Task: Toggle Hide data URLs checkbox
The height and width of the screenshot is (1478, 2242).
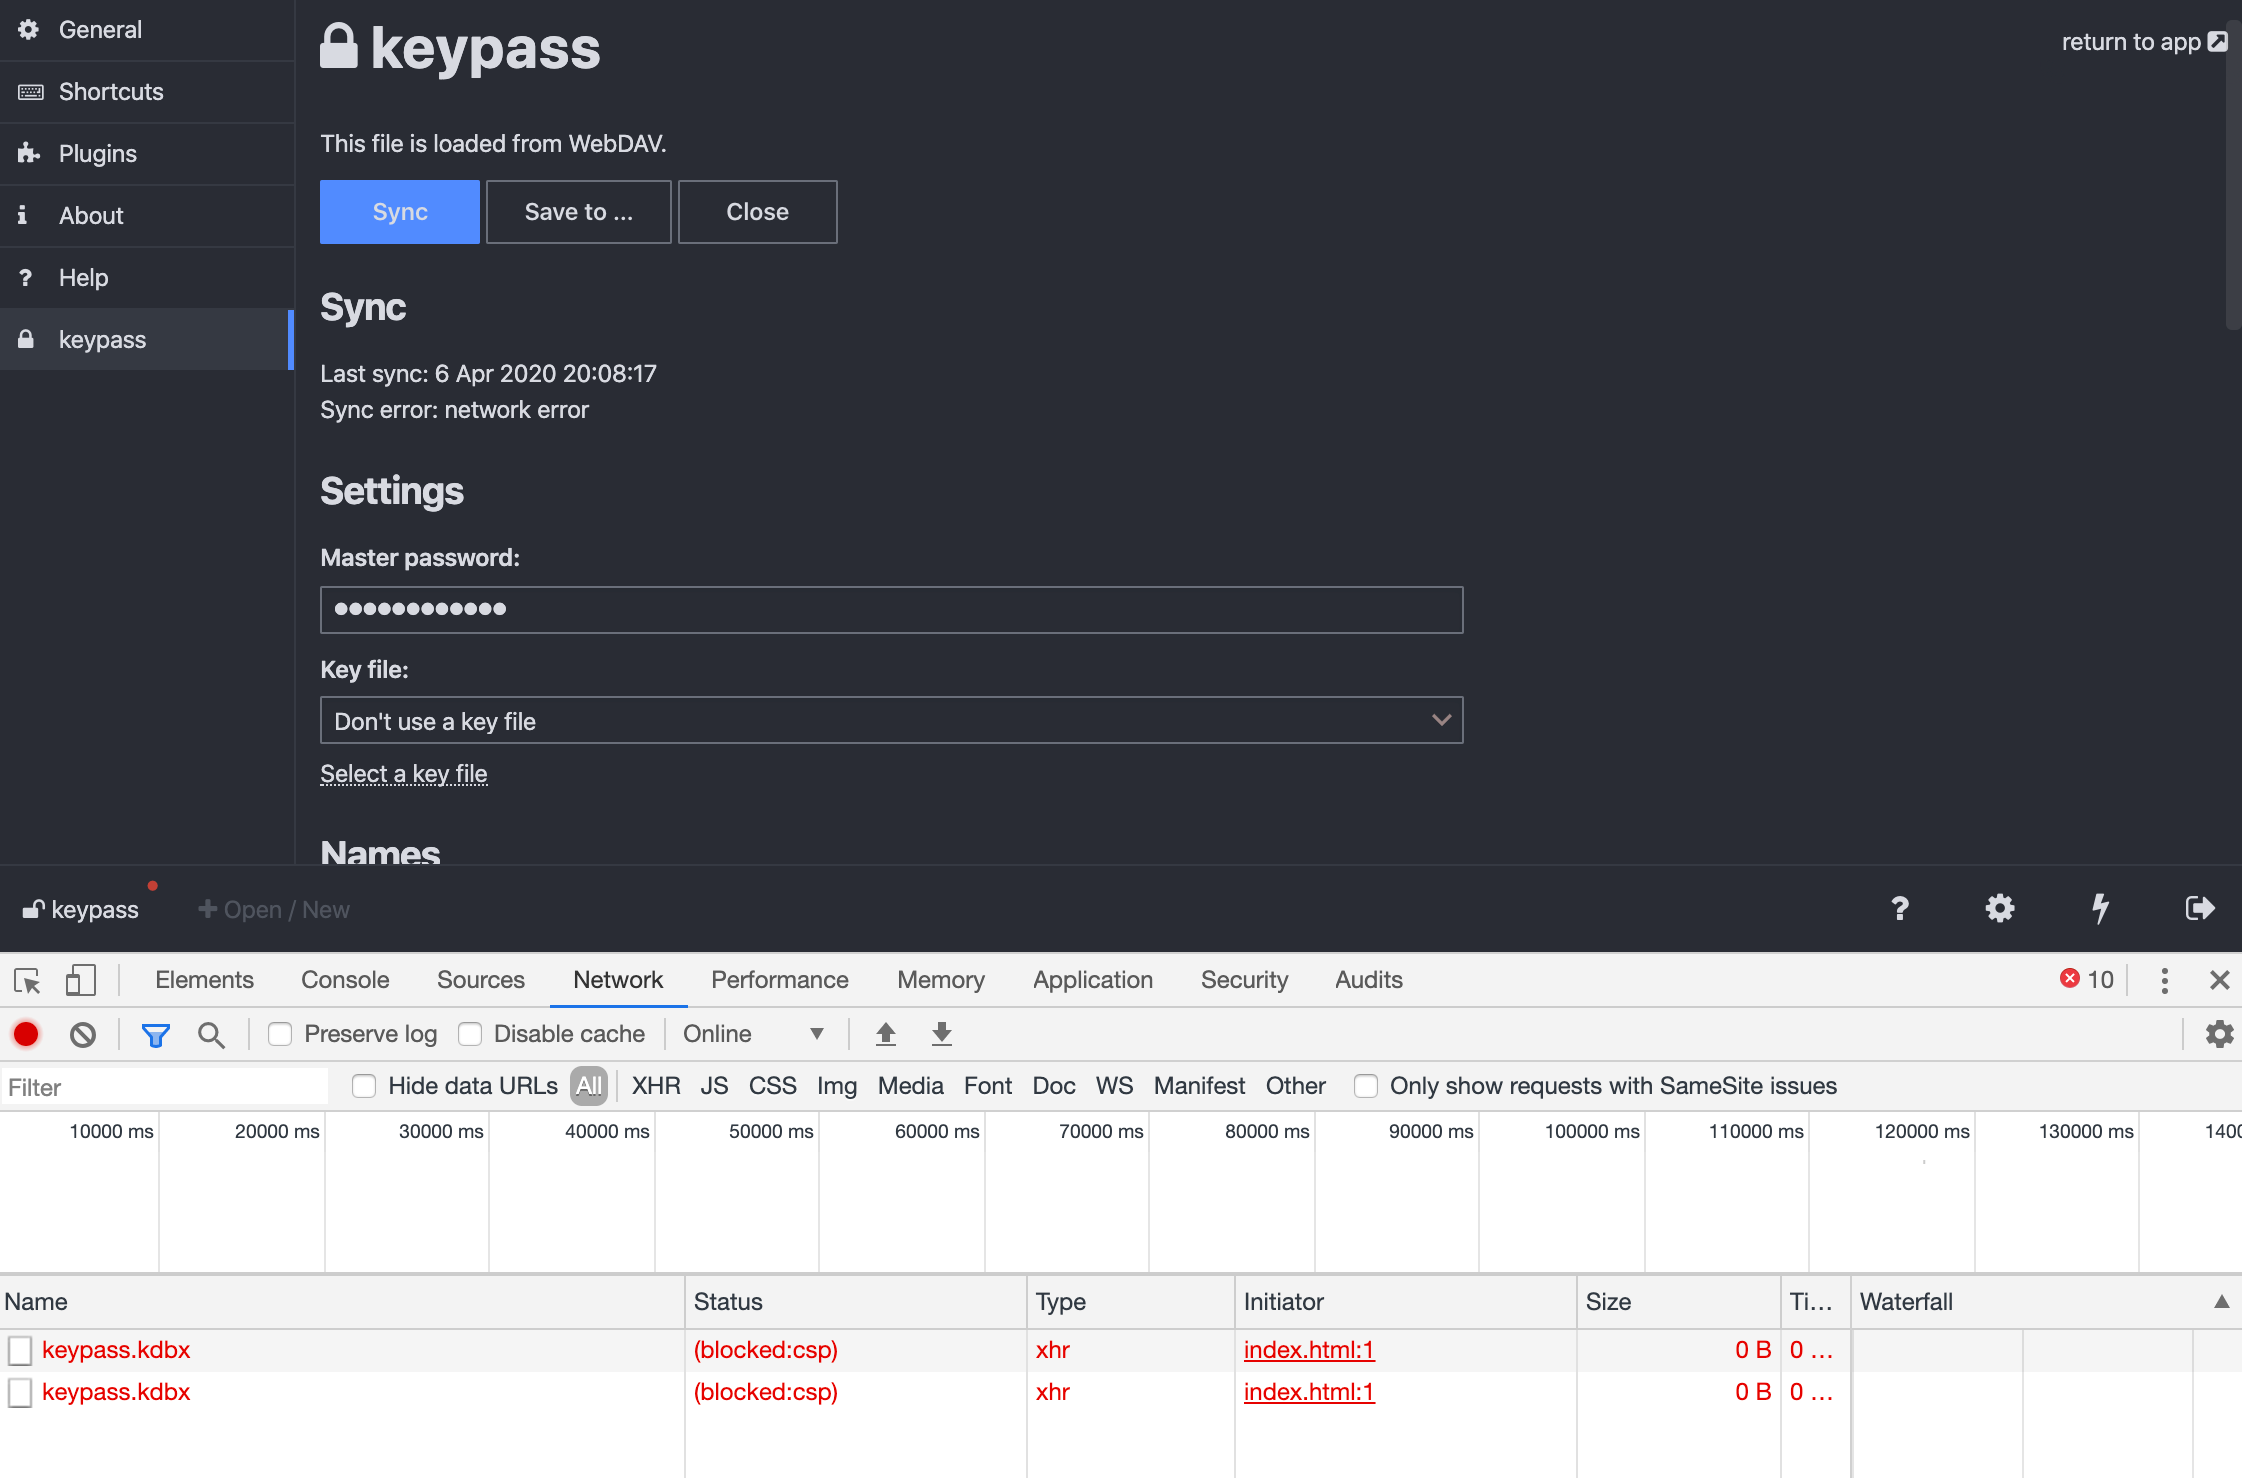Action: click(364, 1086)
